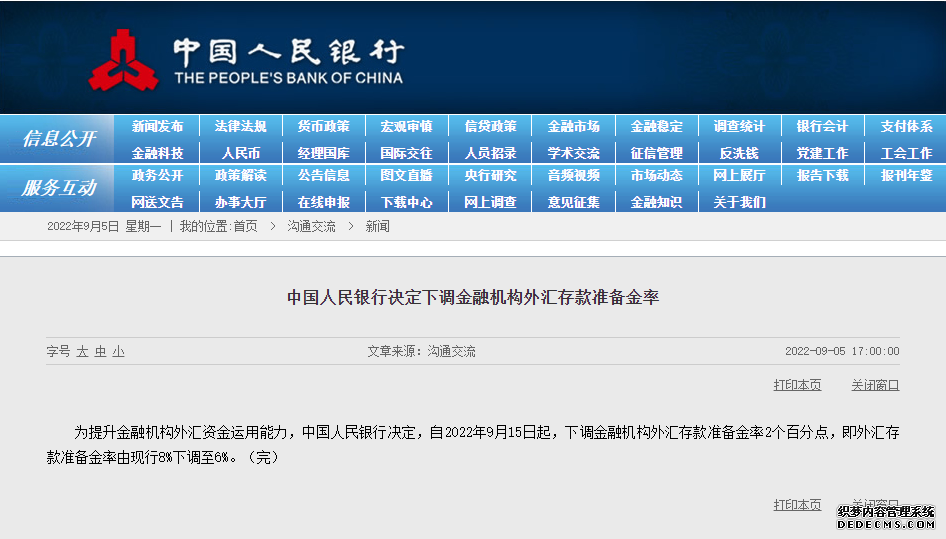Open the 法律法规 menu item

pyautogui.click(x=240, y=126)
